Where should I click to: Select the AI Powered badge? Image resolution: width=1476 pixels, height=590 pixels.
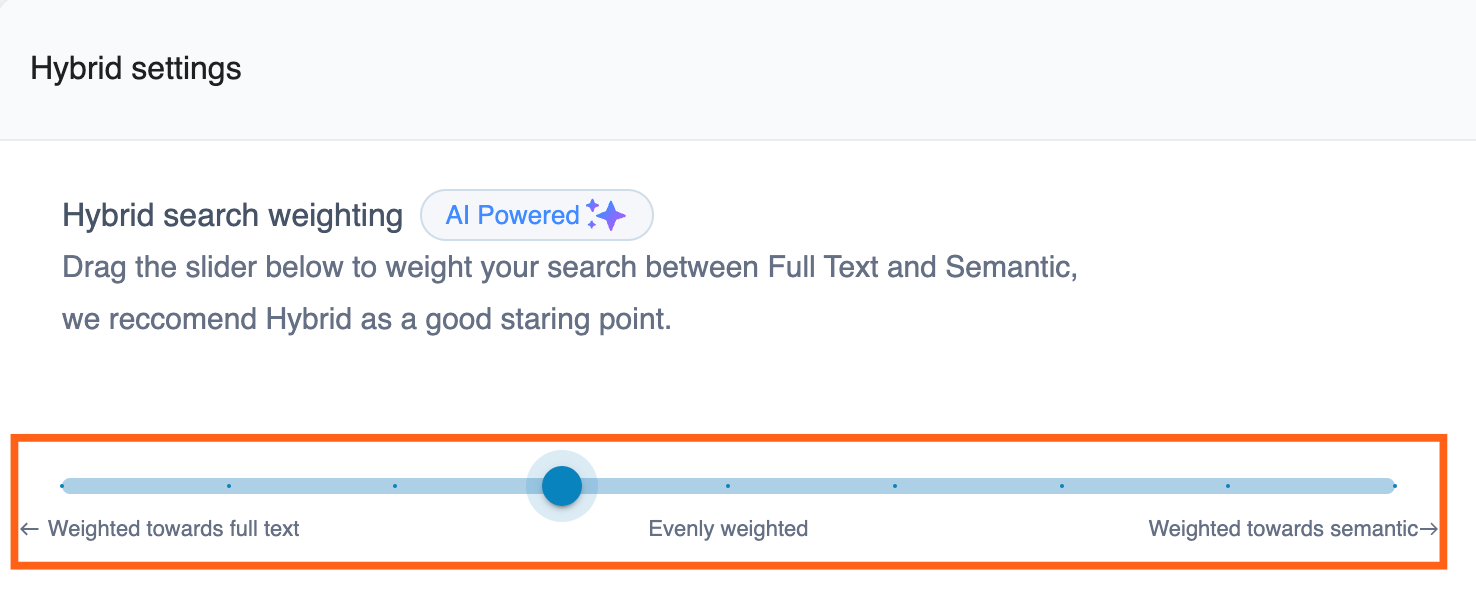(x=537, y=214)
